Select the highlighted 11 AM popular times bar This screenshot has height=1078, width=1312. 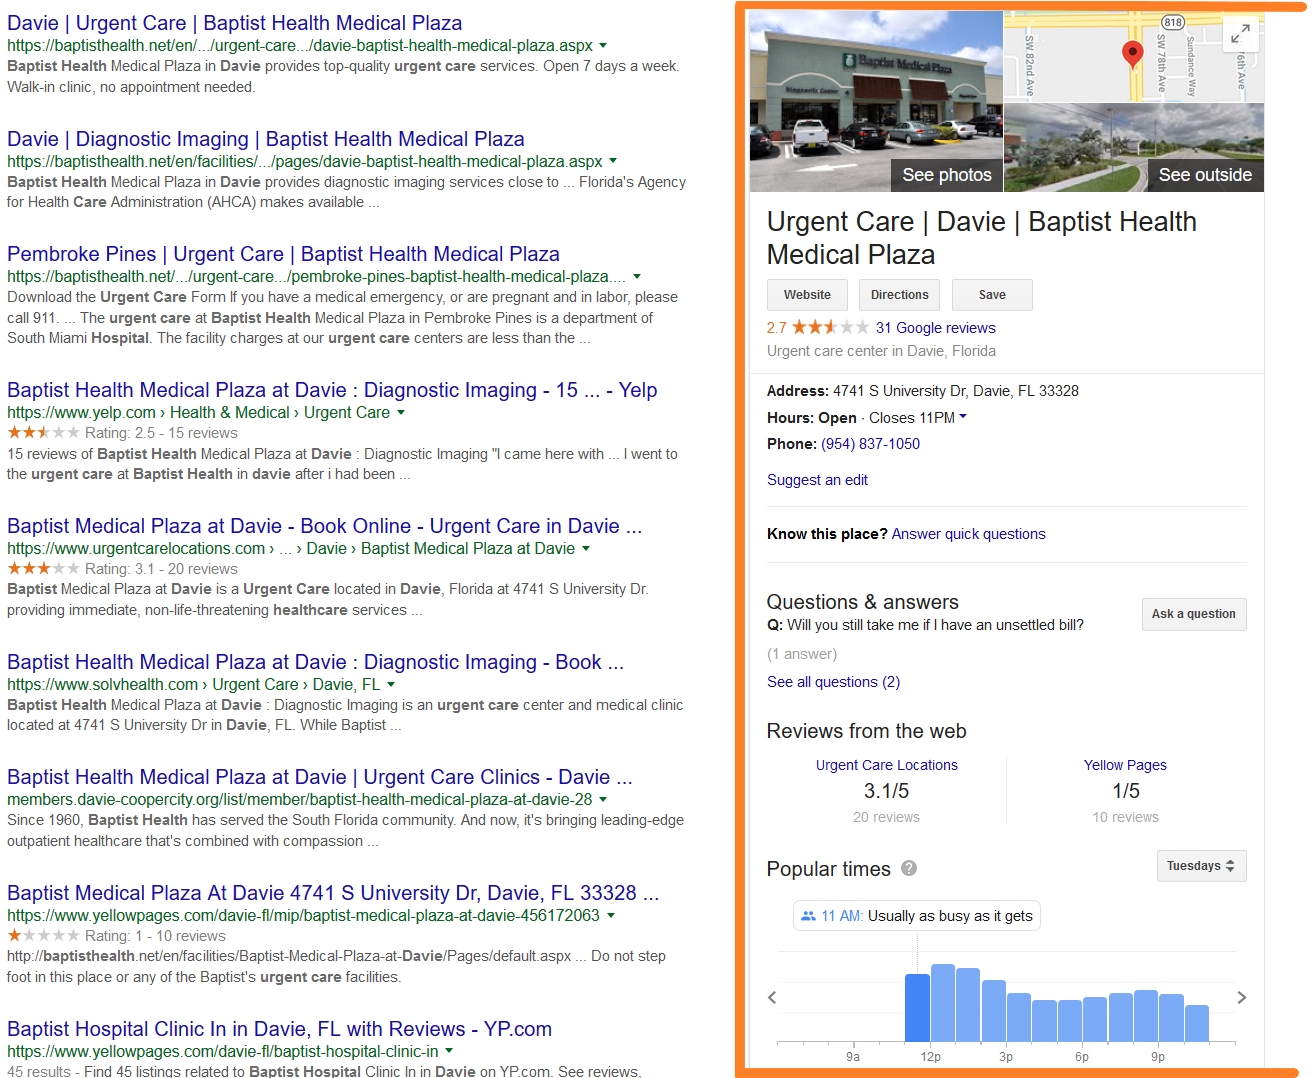917,1008
